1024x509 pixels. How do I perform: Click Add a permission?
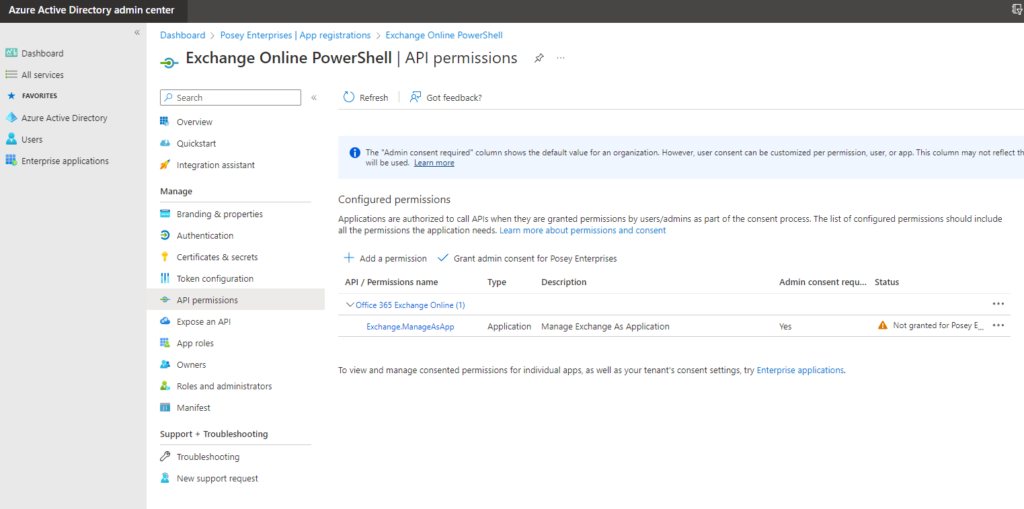pyautogui.click(x=385, y=258)
